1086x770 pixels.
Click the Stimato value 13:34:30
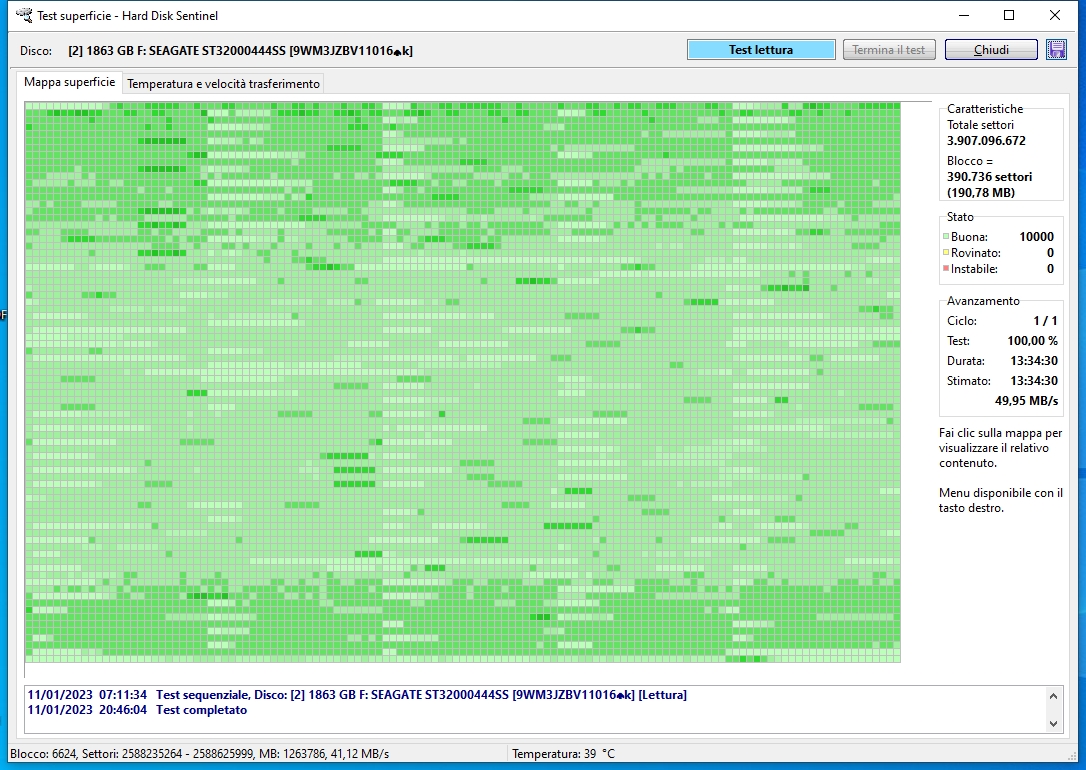point(1034,381)
